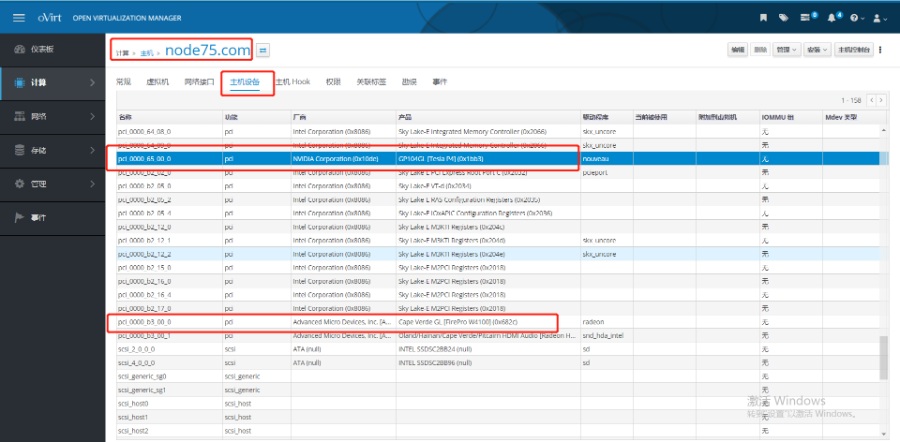Expand the 计算 sidebar submenu arrow
Image resolution: width=900 pixels, height=442 pixels.
point(92,83)
